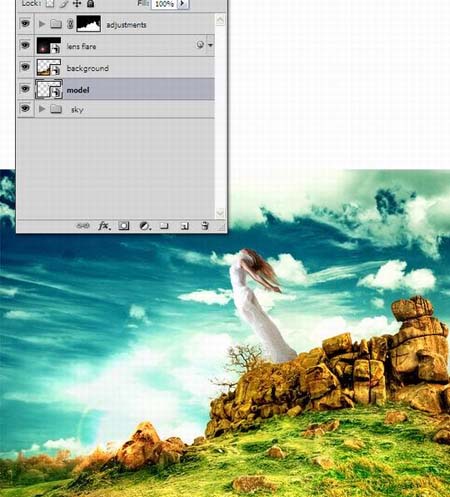
Task: Click the Add layer mask icon
Action: [124, 226]
